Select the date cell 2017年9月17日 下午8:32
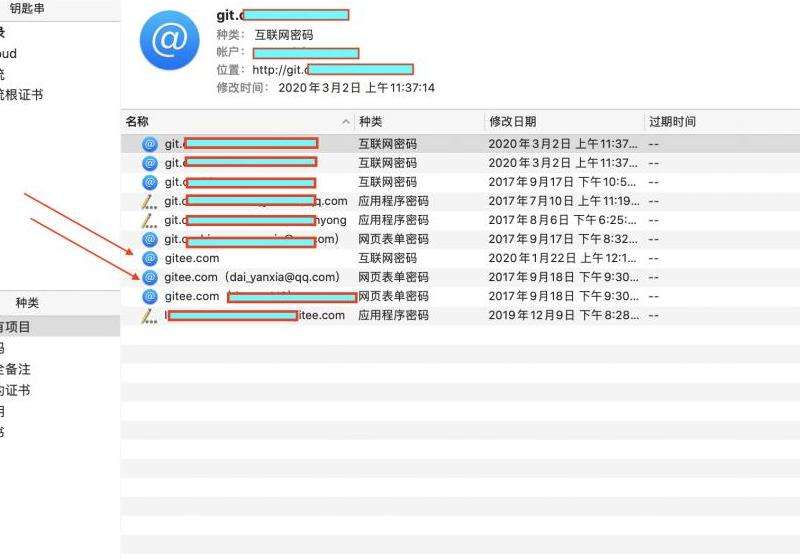800x559 pixels. [563, 239]
